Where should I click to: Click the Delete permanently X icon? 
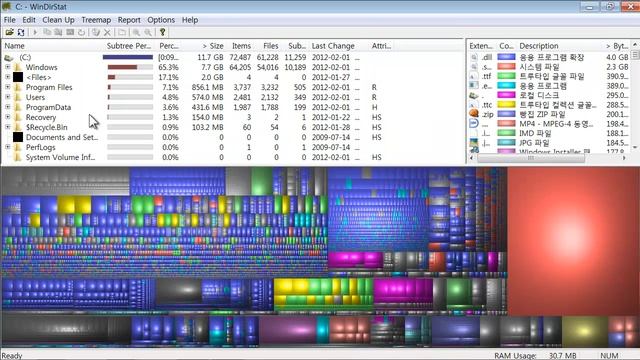click(x=107, y=32)
